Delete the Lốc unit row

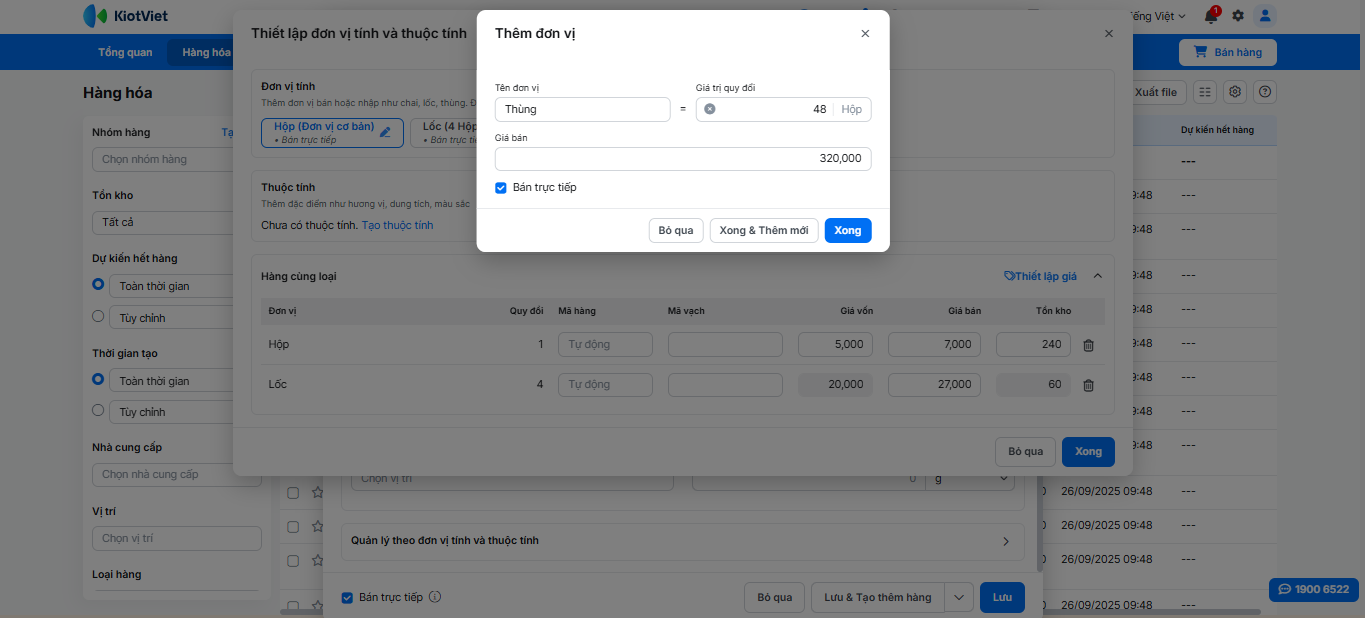pos(1088,385)
